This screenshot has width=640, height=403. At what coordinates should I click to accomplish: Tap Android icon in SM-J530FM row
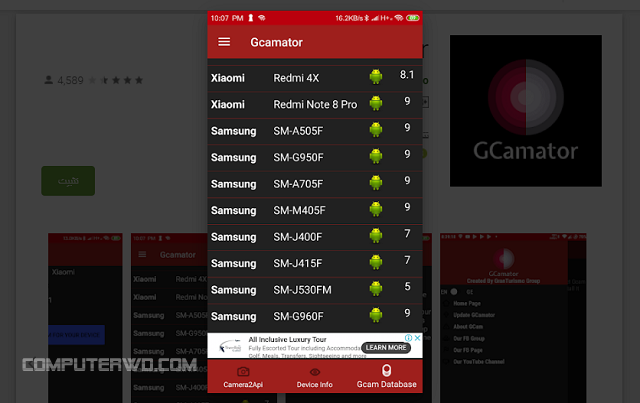point(376,289)
